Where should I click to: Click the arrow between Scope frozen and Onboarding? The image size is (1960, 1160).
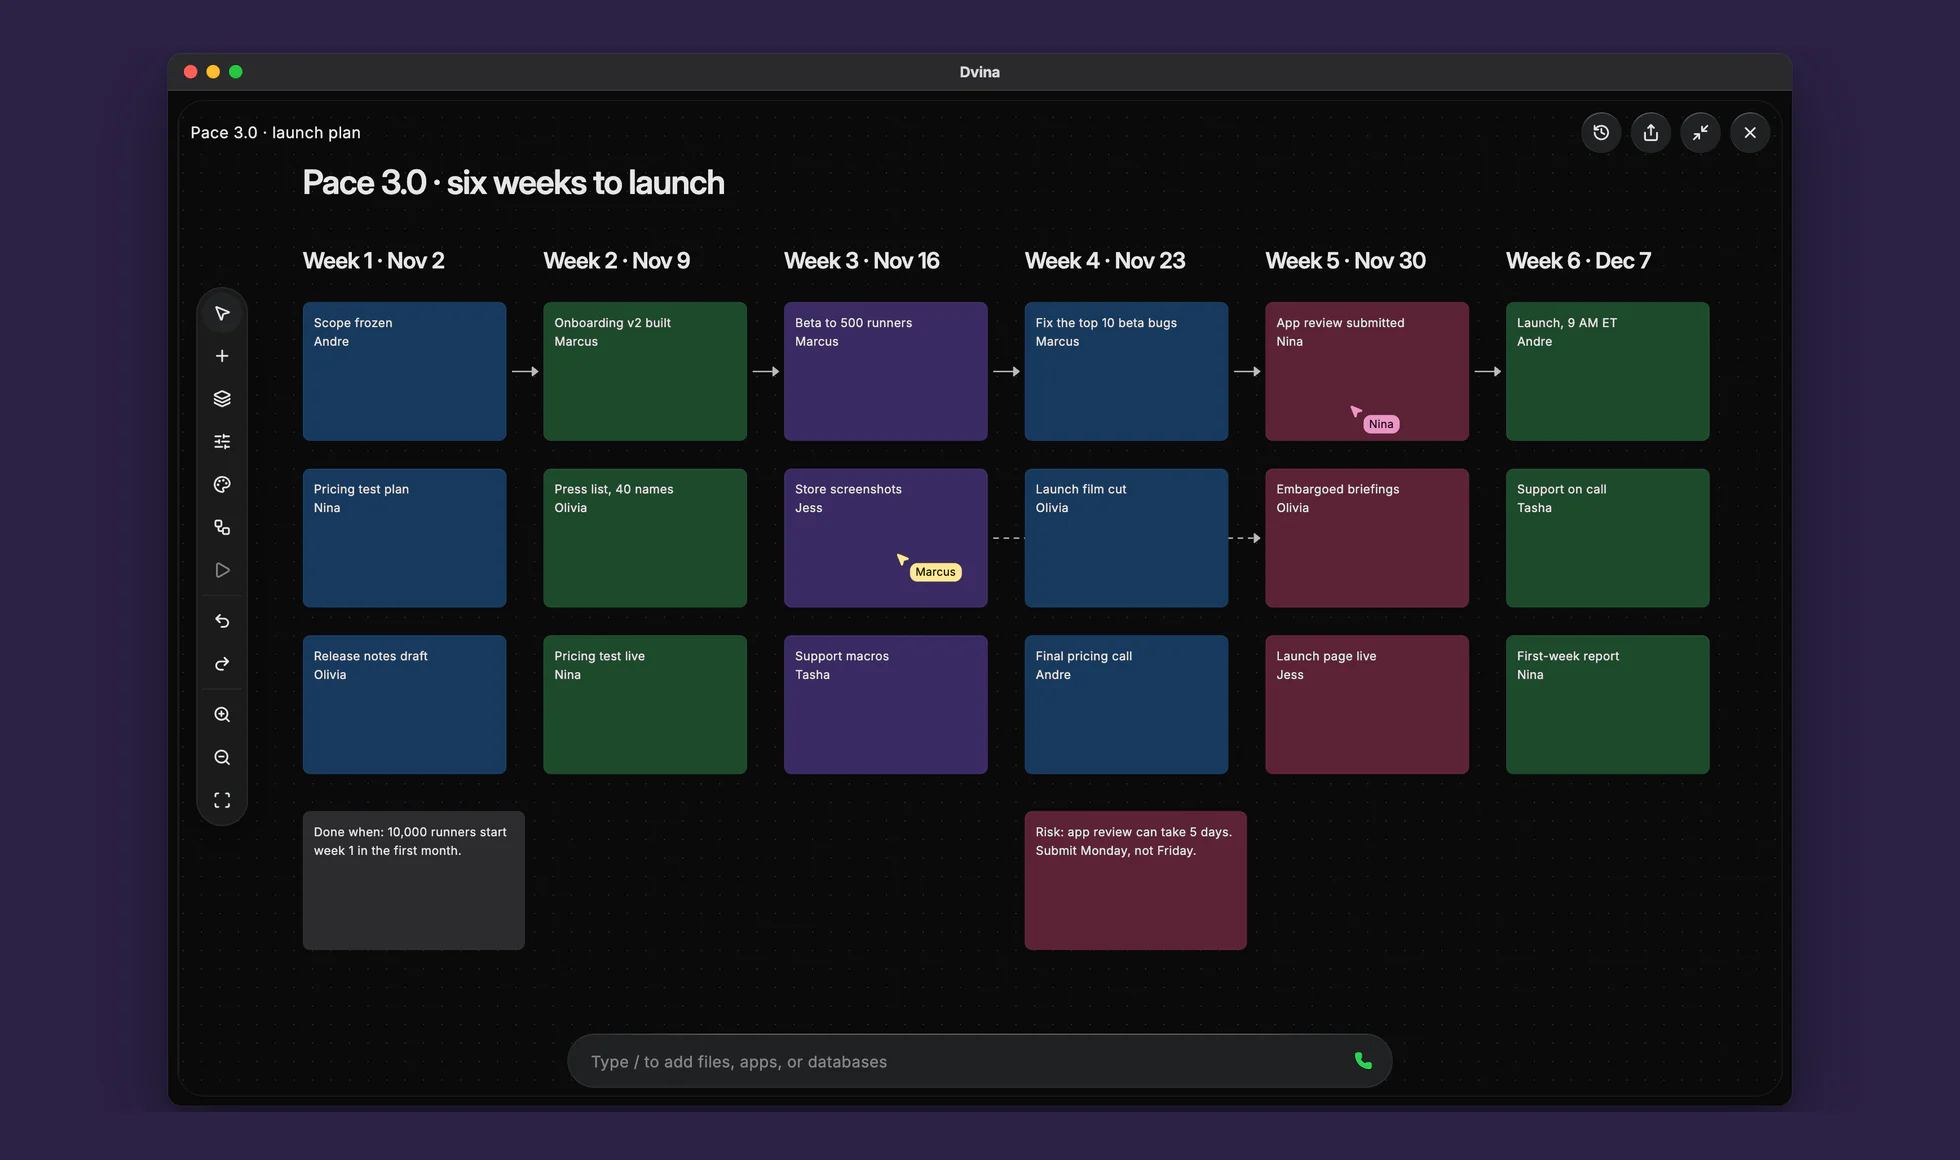525,371
